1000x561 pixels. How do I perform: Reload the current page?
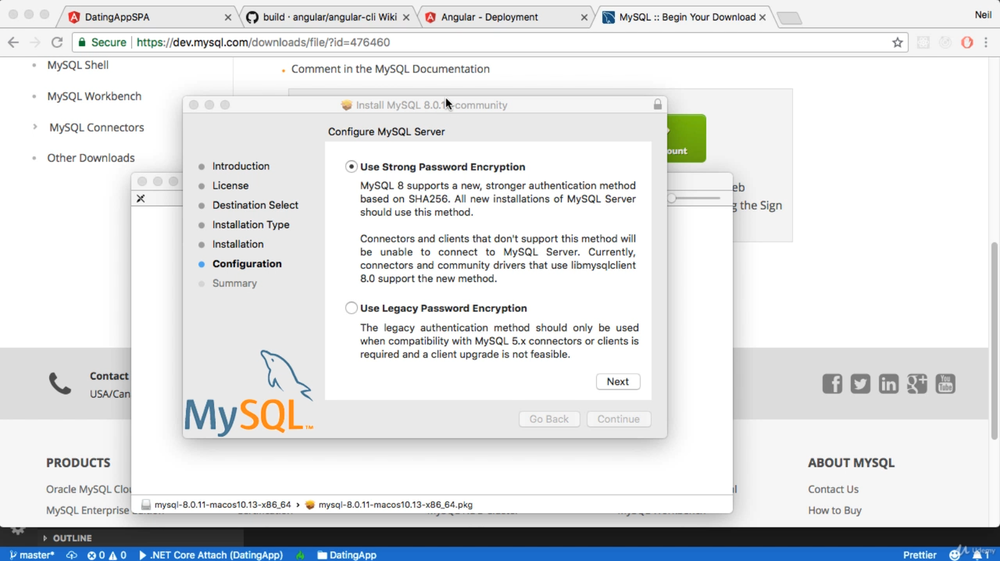point(57,42)
